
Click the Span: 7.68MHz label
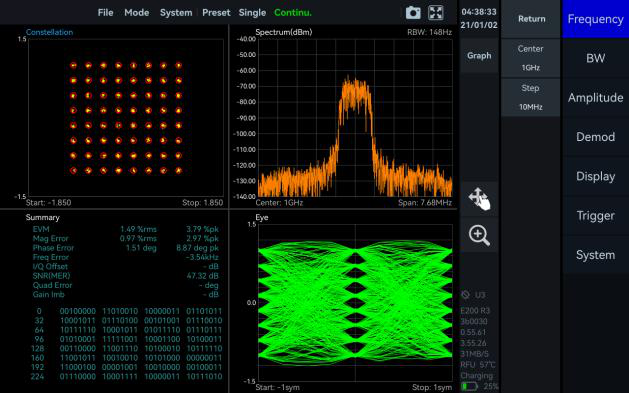pos(425,203)
